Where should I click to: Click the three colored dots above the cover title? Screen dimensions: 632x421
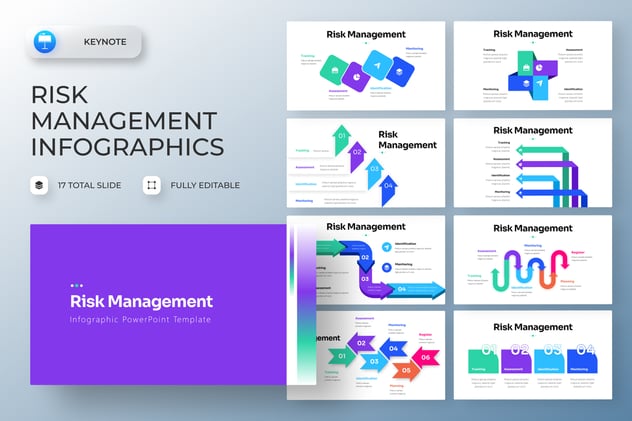(x=77, y=285)
